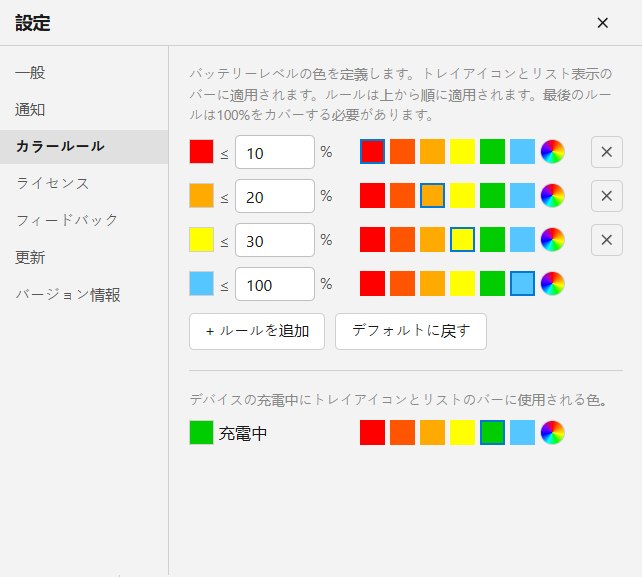Click the 20% threshold input field
The image size is (642, 577).
point(275,196)
